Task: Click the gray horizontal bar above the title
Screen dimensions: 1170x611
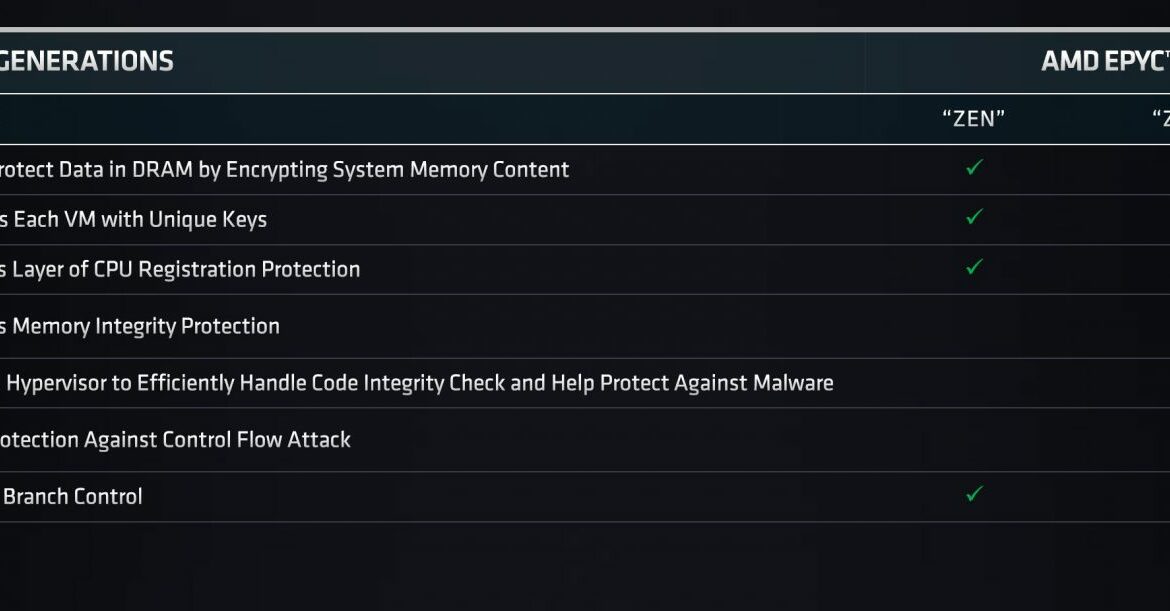Action: [585, 30]
